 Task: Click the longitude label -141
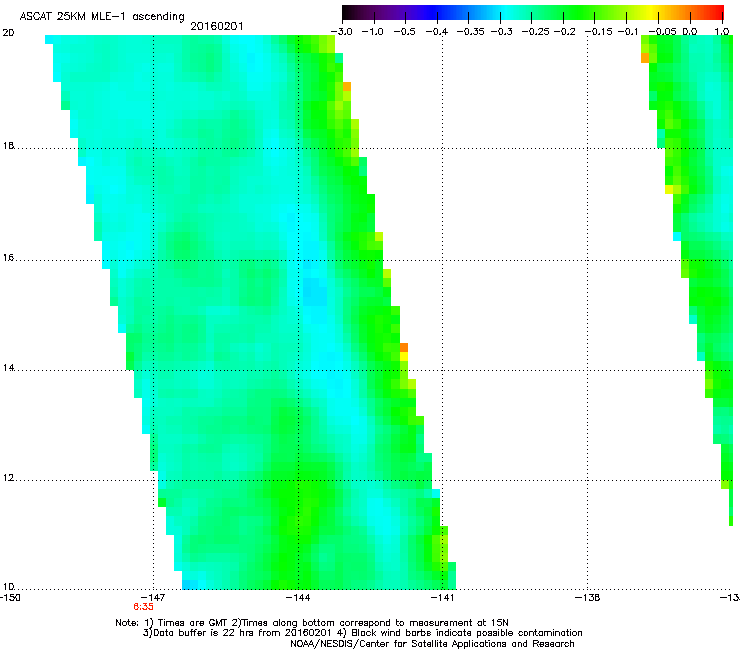coord(443,598)
